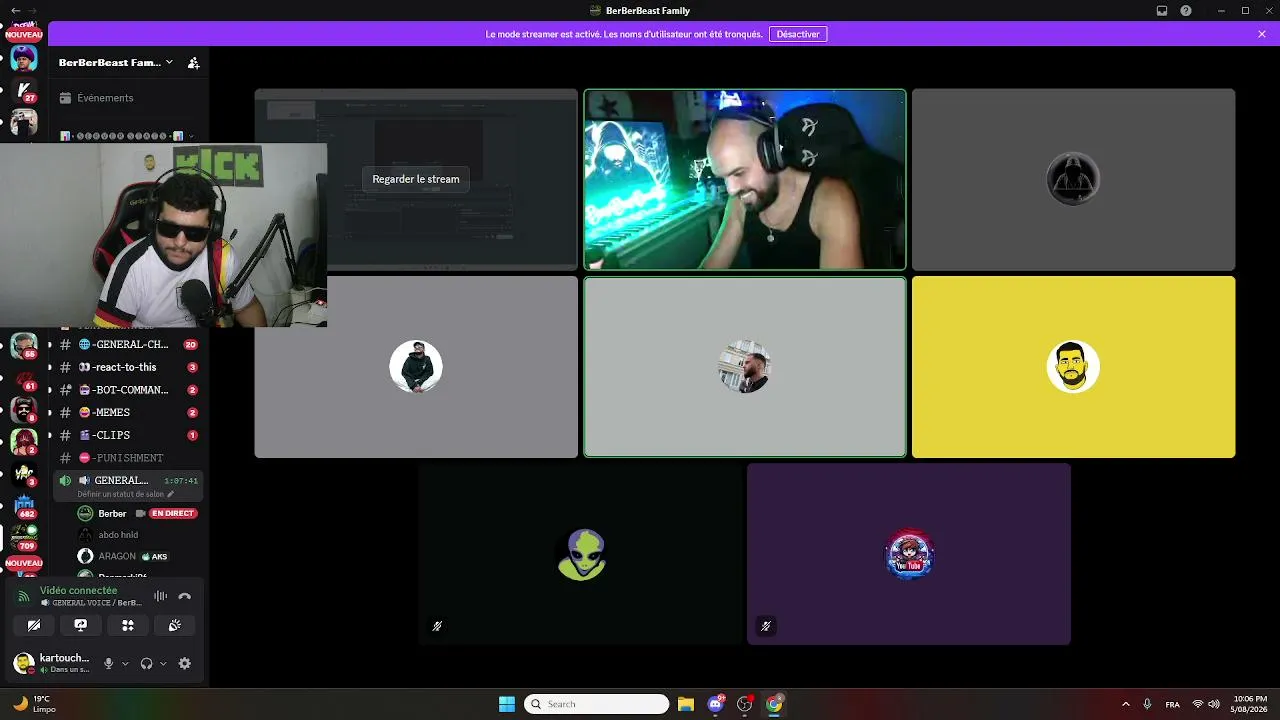Expand the BerBerBeast Family server menu

116,62
